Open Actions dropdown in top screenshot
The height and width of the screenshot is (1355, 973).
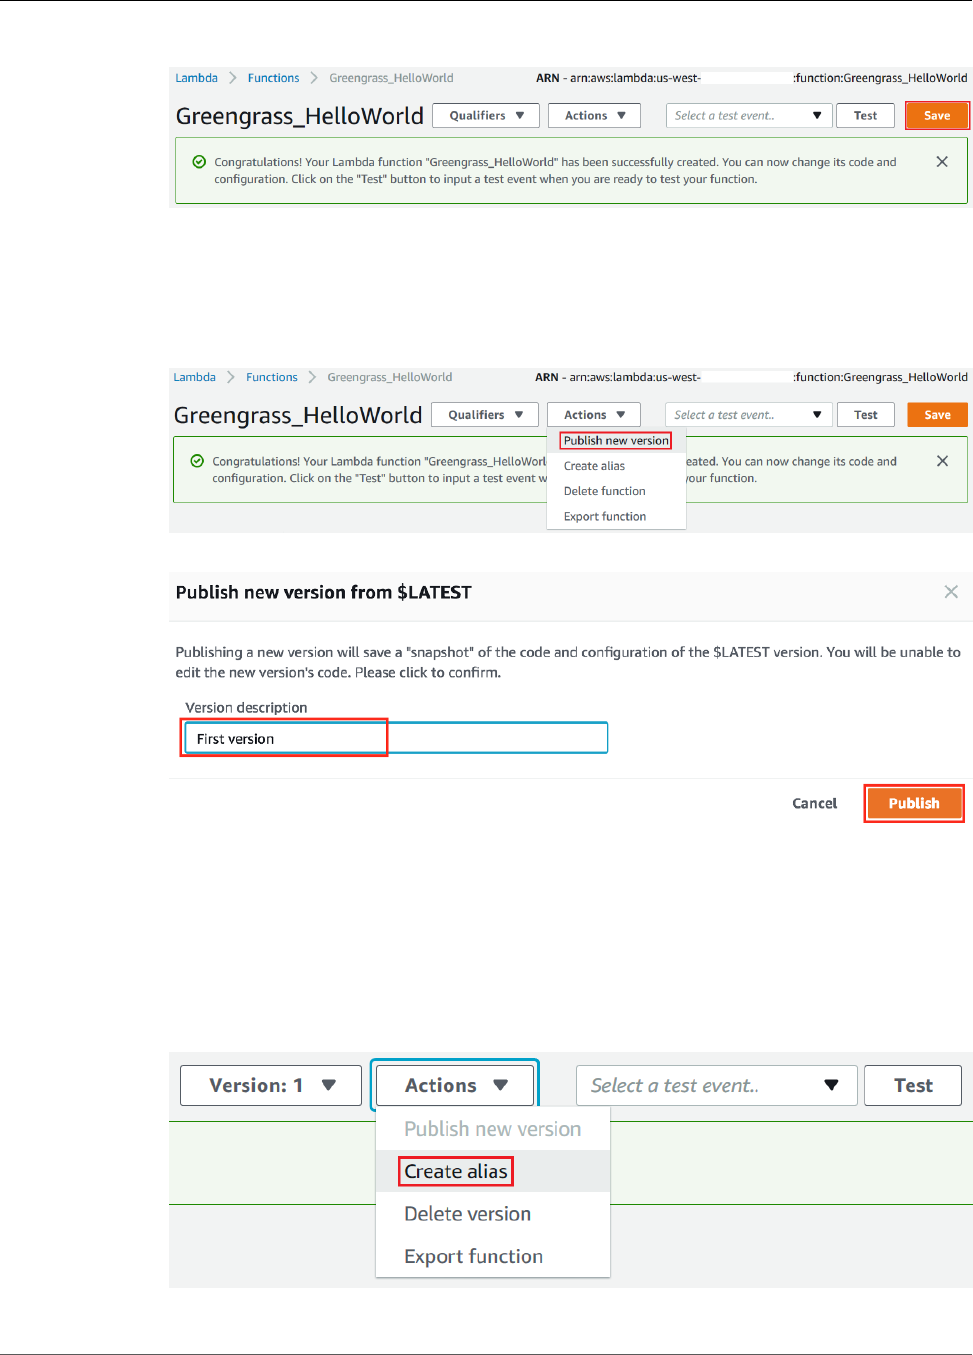pyautogui.click(x=594, y=116)
